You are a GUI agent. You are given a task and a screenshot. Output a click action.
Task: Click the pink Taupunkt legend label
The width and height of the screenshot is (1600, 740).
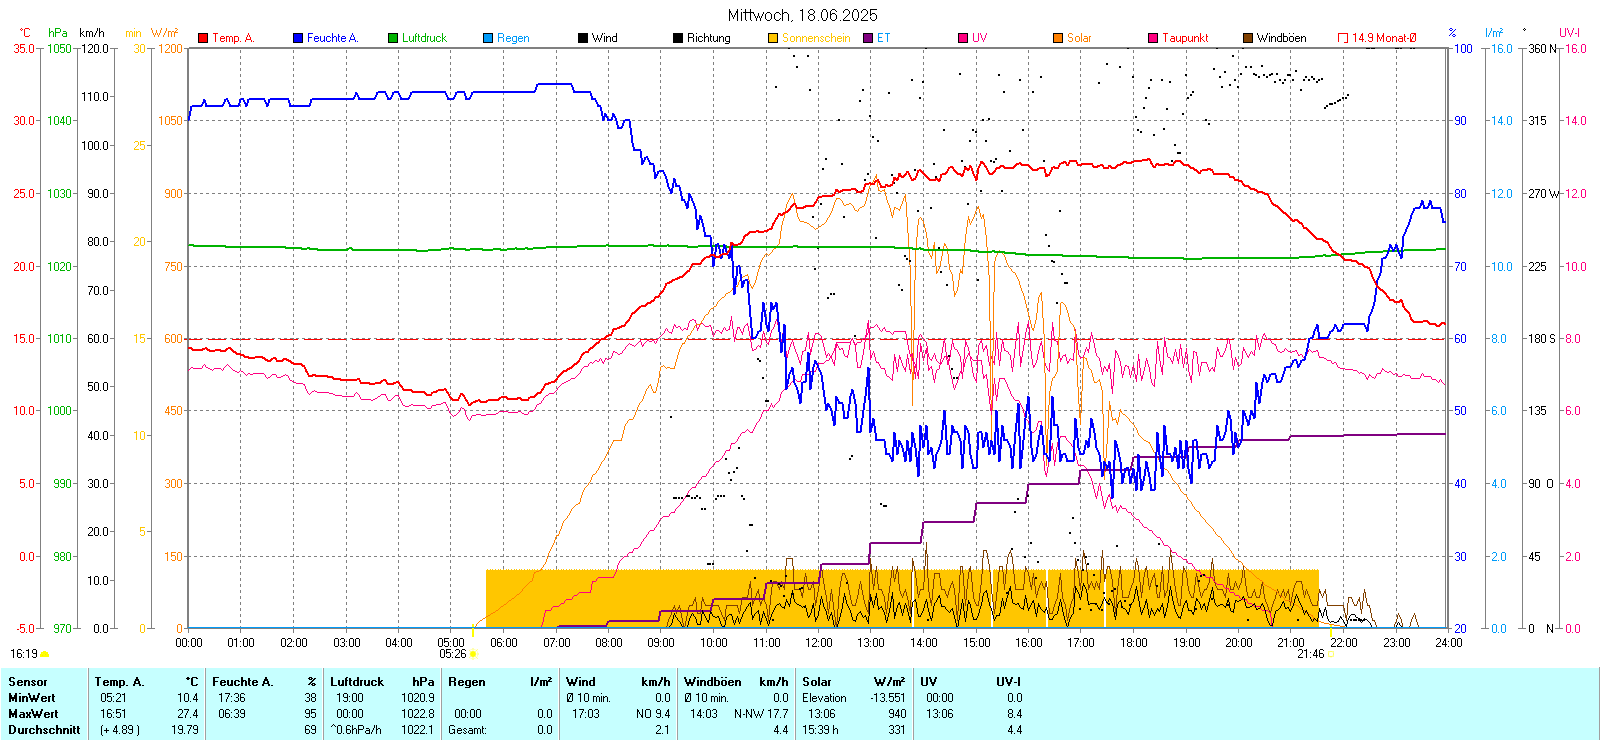coord(1185,38)
